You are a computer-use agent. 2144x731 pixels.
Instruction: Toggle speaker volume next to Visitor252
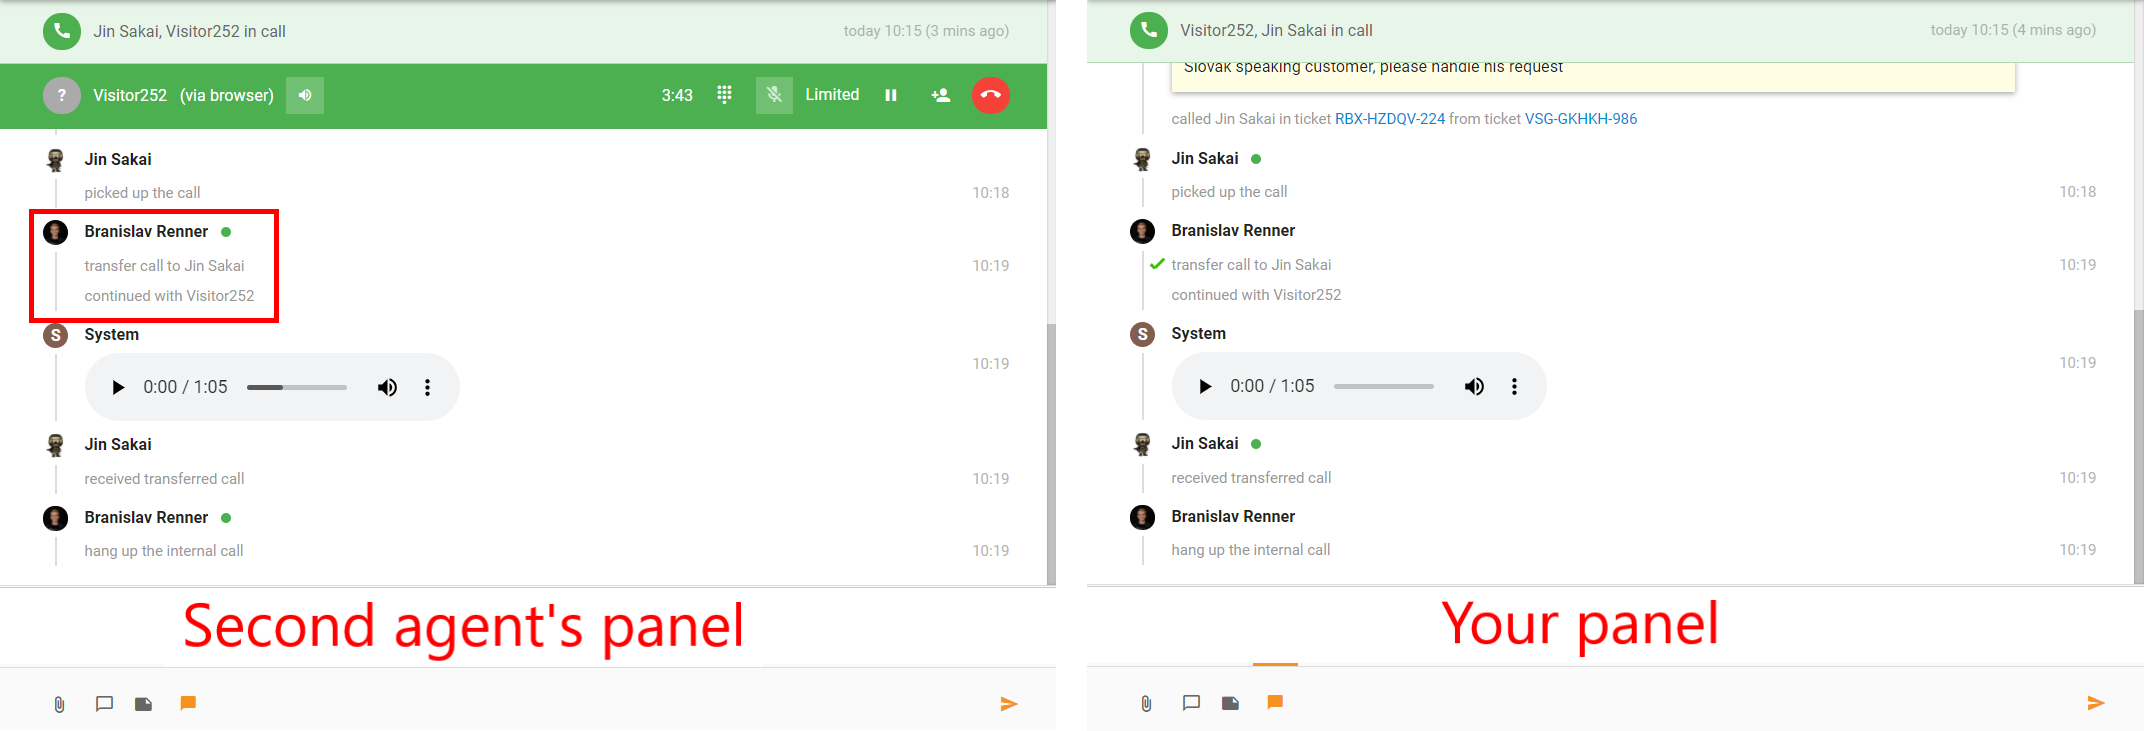305,95
